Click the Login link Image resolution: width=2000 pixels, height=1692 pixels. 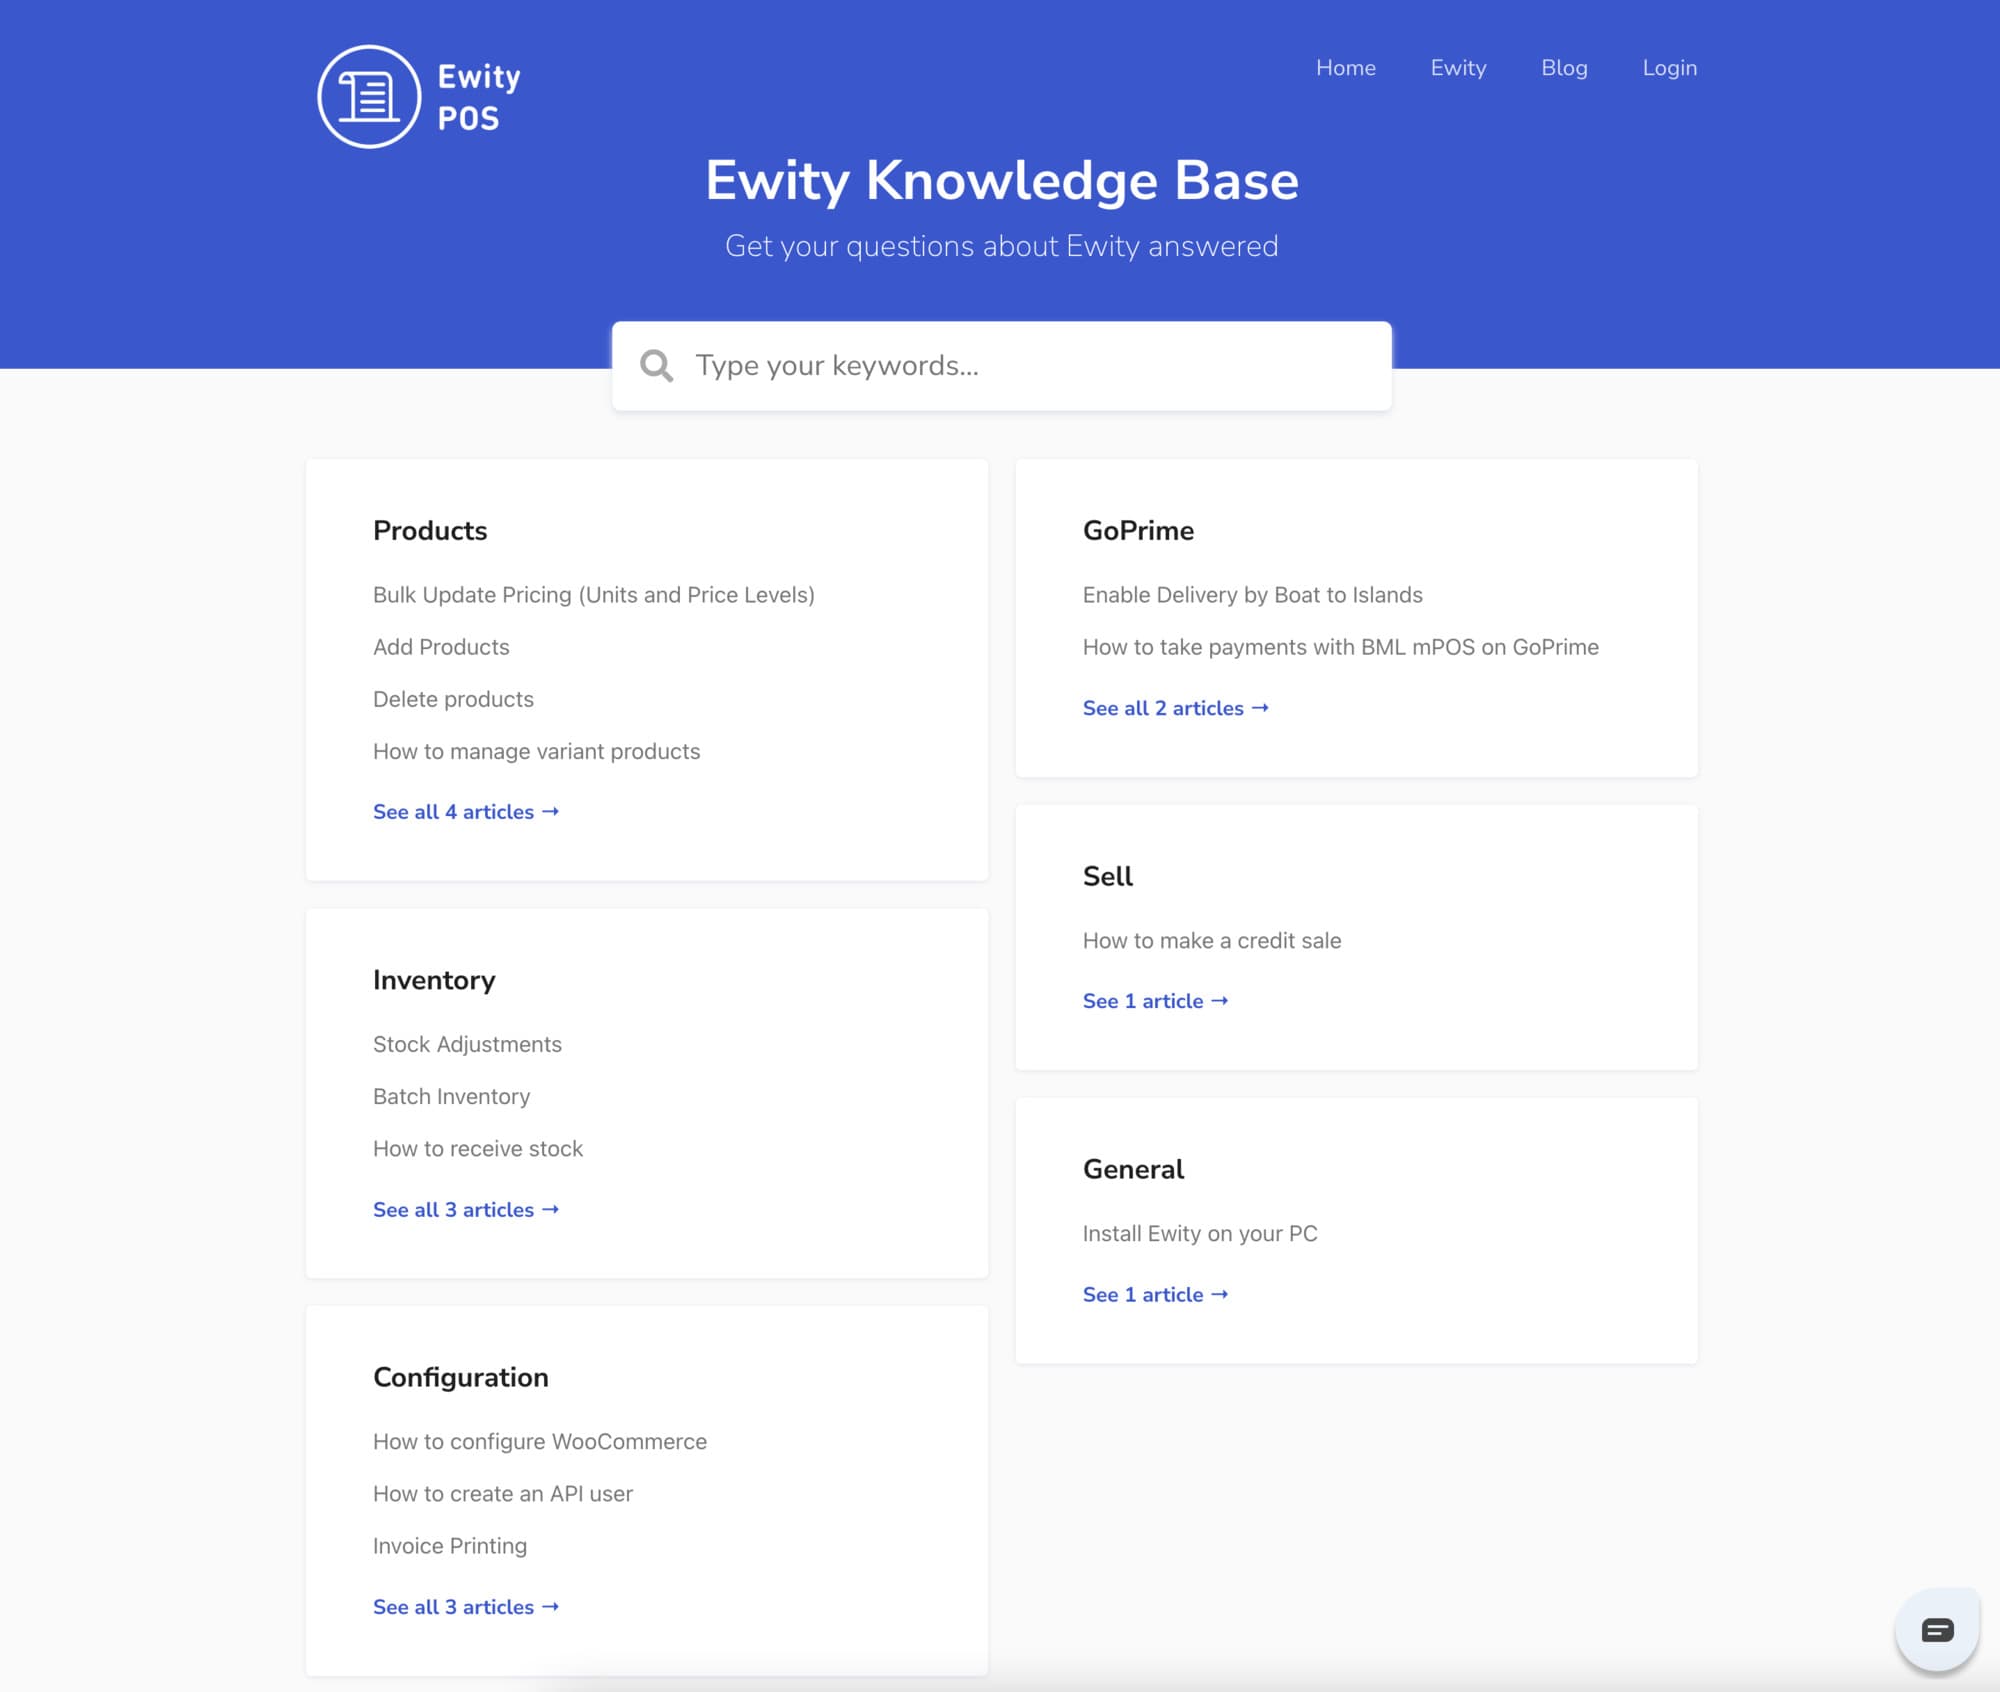point(1669,68)
